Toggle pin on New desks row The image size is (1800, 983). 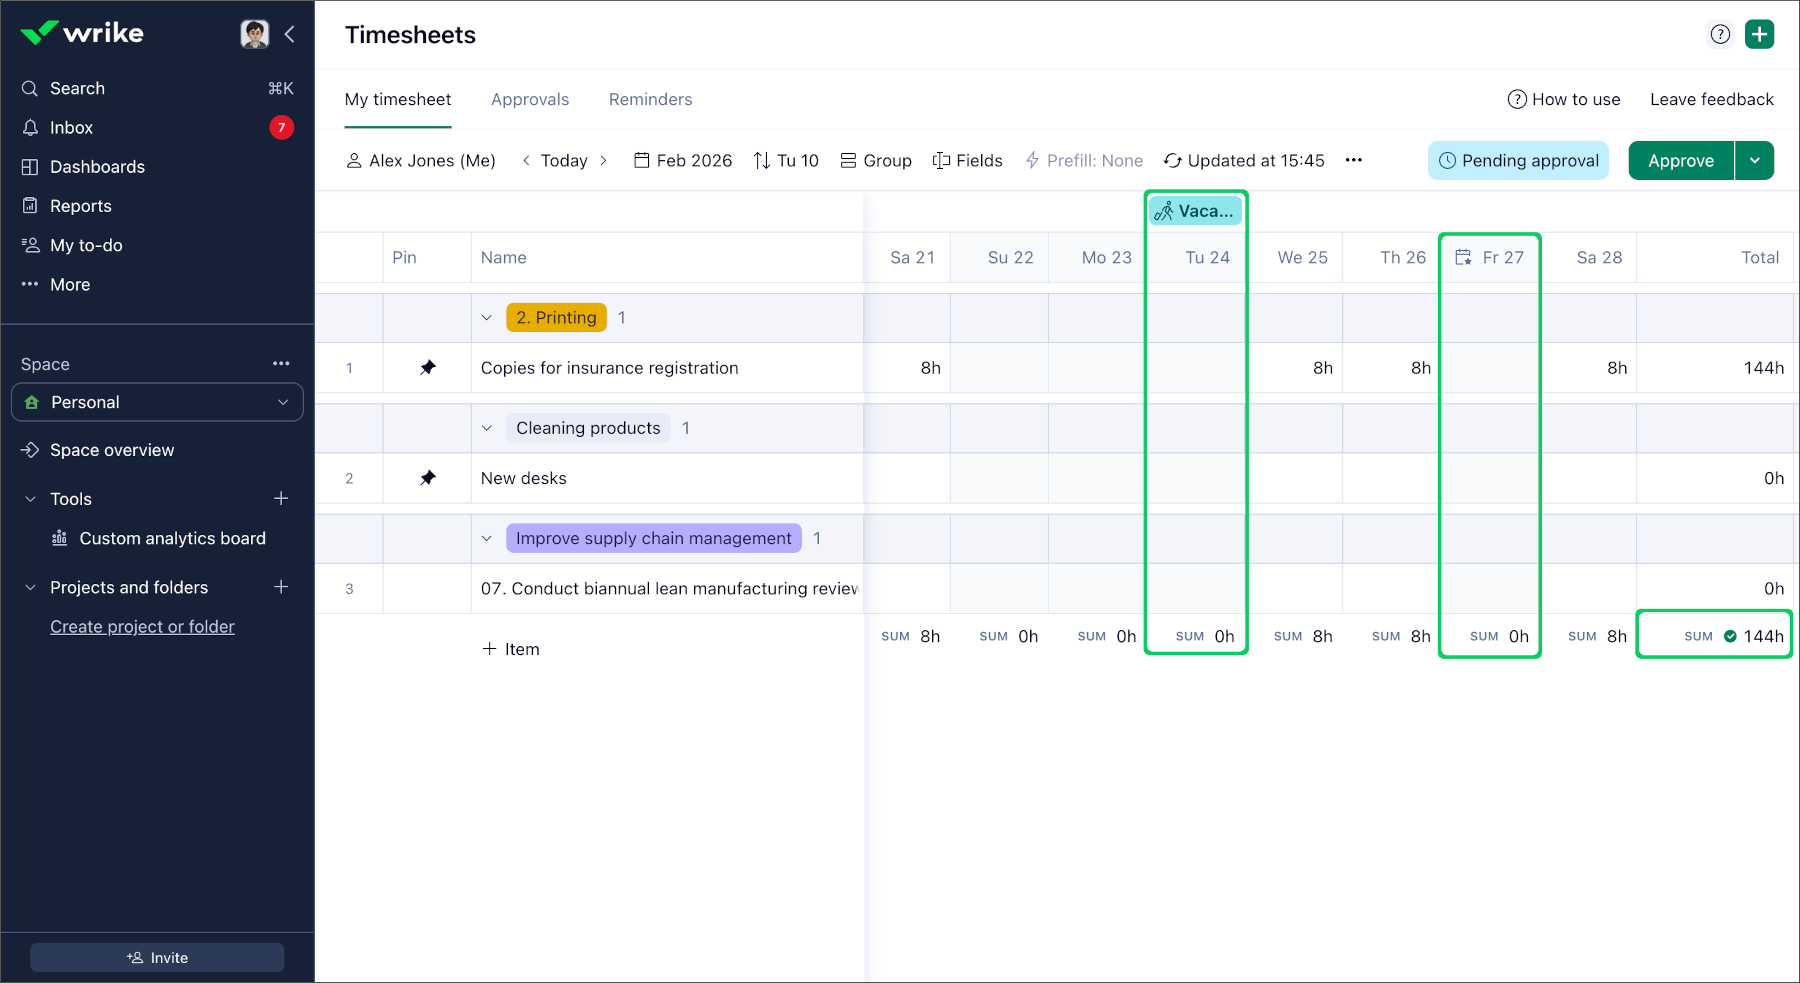pyautogui.click(x=428, y=478)
